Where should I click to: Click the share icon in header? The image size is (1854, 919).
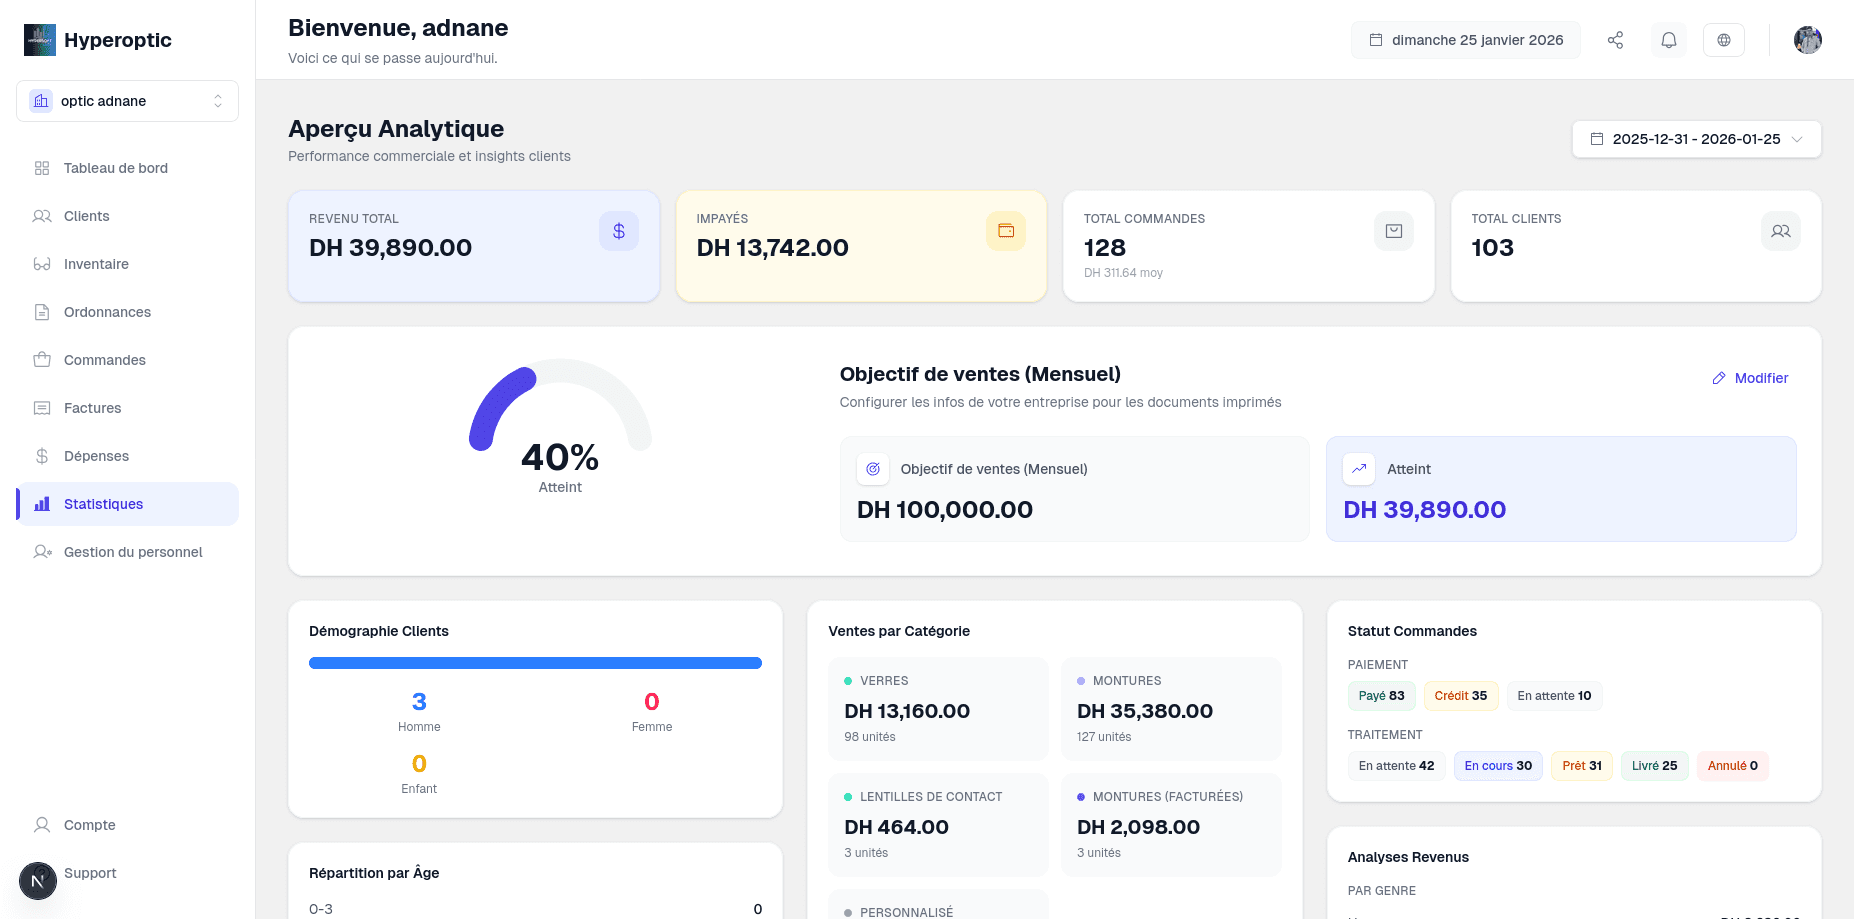tap(1615, 40)
